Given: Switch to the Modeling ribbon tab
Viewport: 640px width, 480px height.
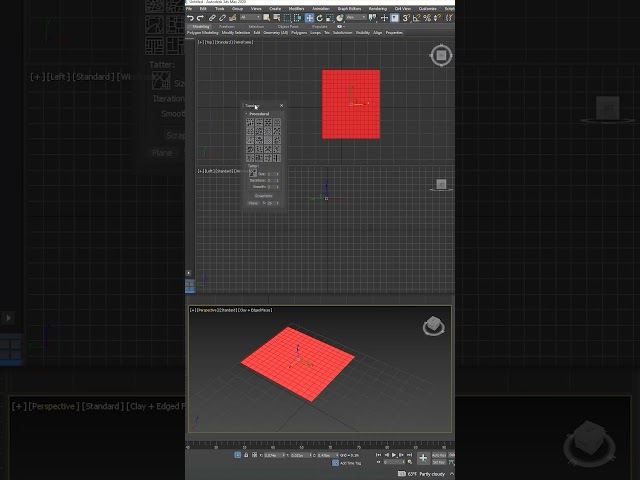Looking at the screenshot, I should 200,27.
